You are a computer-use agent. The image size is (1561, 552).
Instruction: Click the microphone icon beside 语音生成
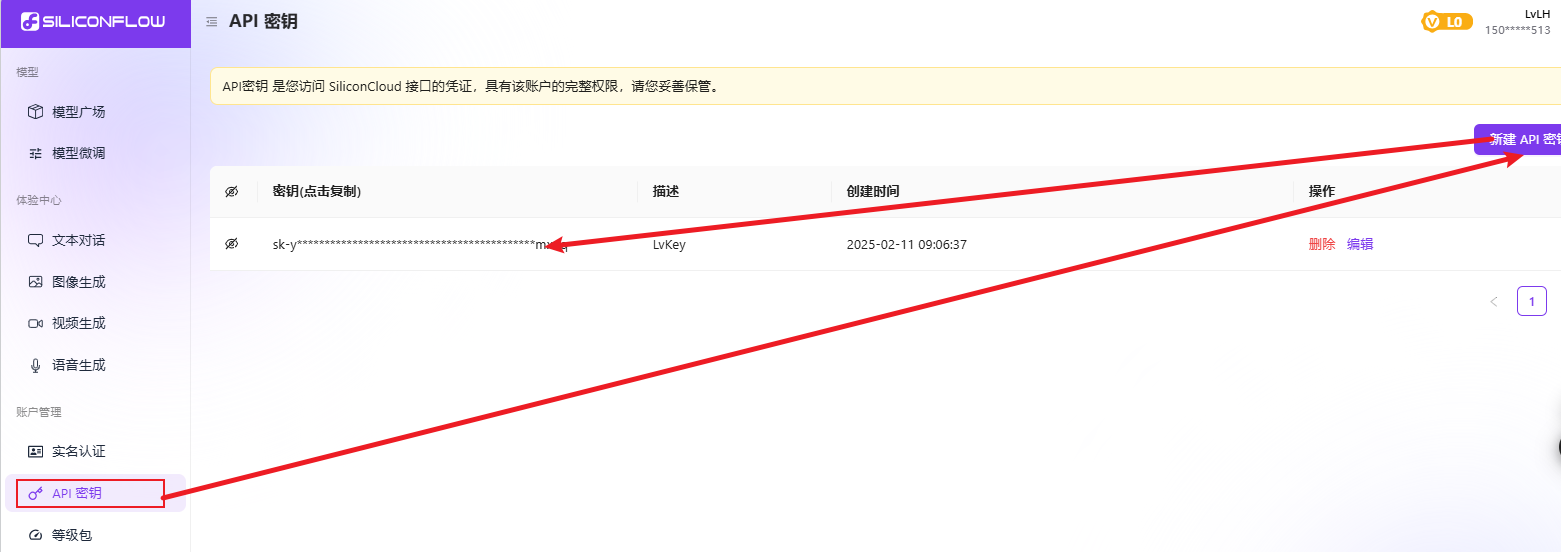pos(35,365)
